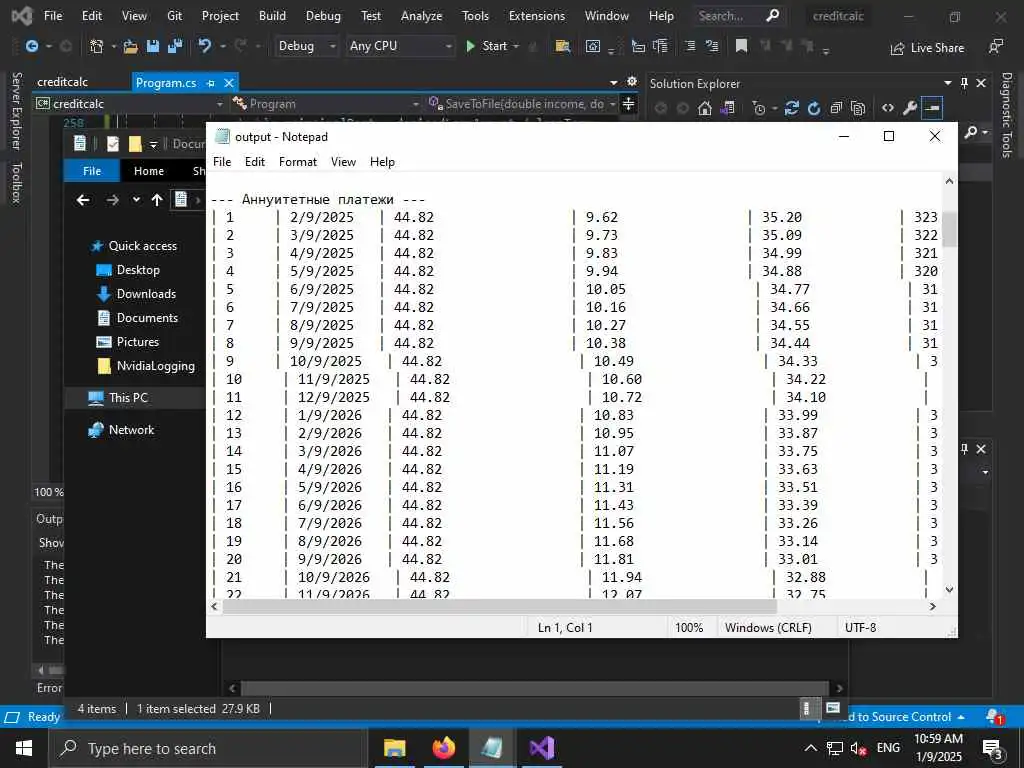Viewport: 1024px width, 768px height.
Task: Click the Collapse All icon in Solution Explorer
Action: coord(836,108)
